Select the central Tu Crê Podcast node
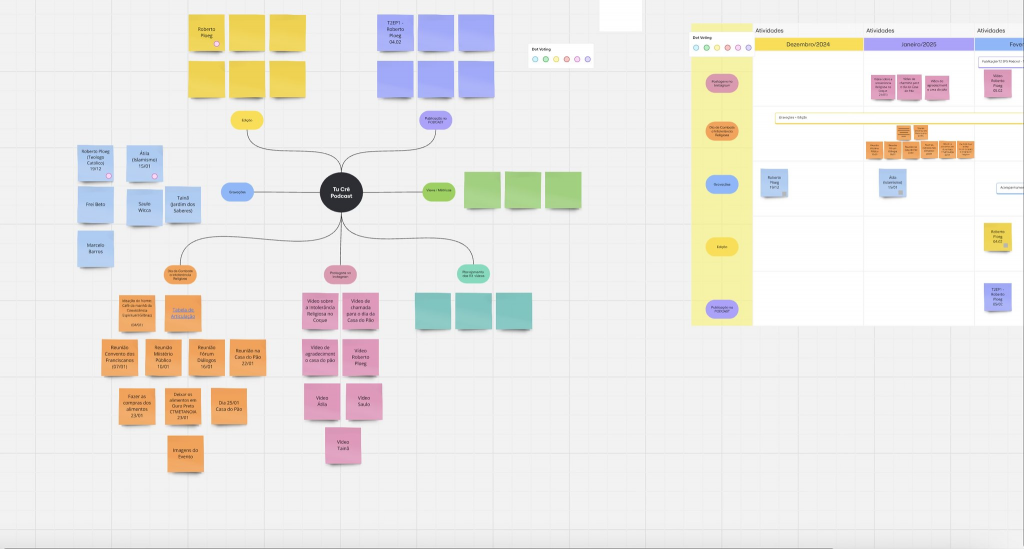This screenshot has height=549, width=1024. coord(341,190)
